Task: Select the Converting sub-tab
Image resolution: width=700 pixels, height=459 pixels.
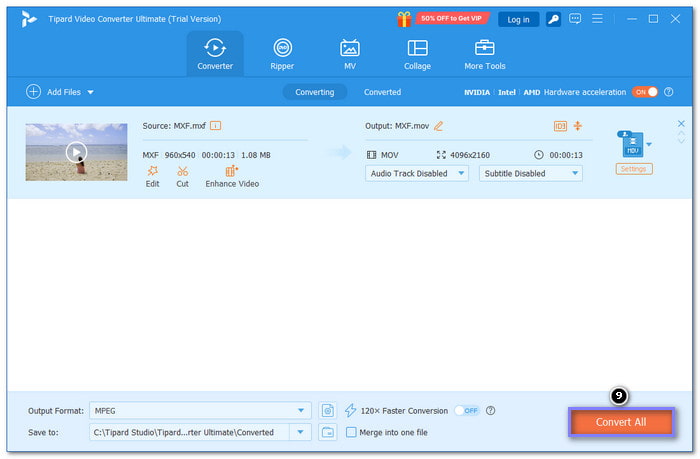Action: [x=314, y=92]
